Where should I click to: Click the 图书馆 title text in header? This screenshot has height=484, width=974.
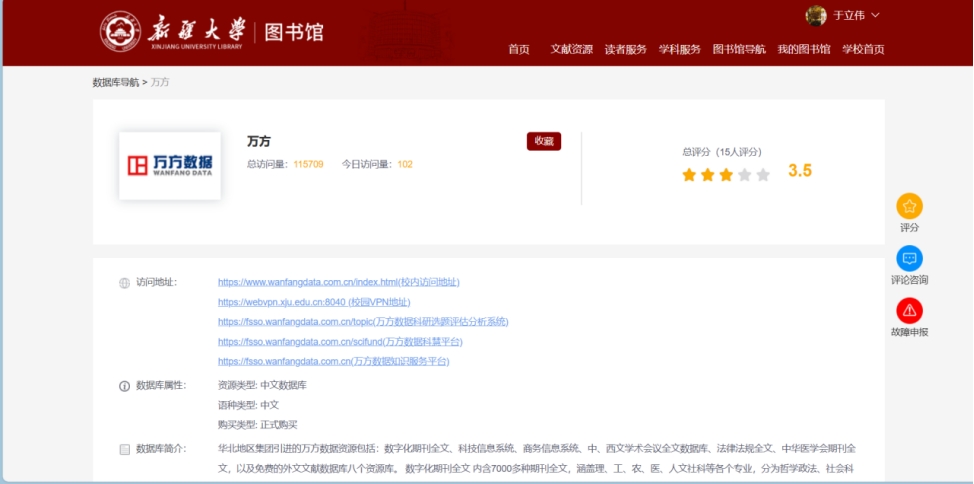click(294, 32)
